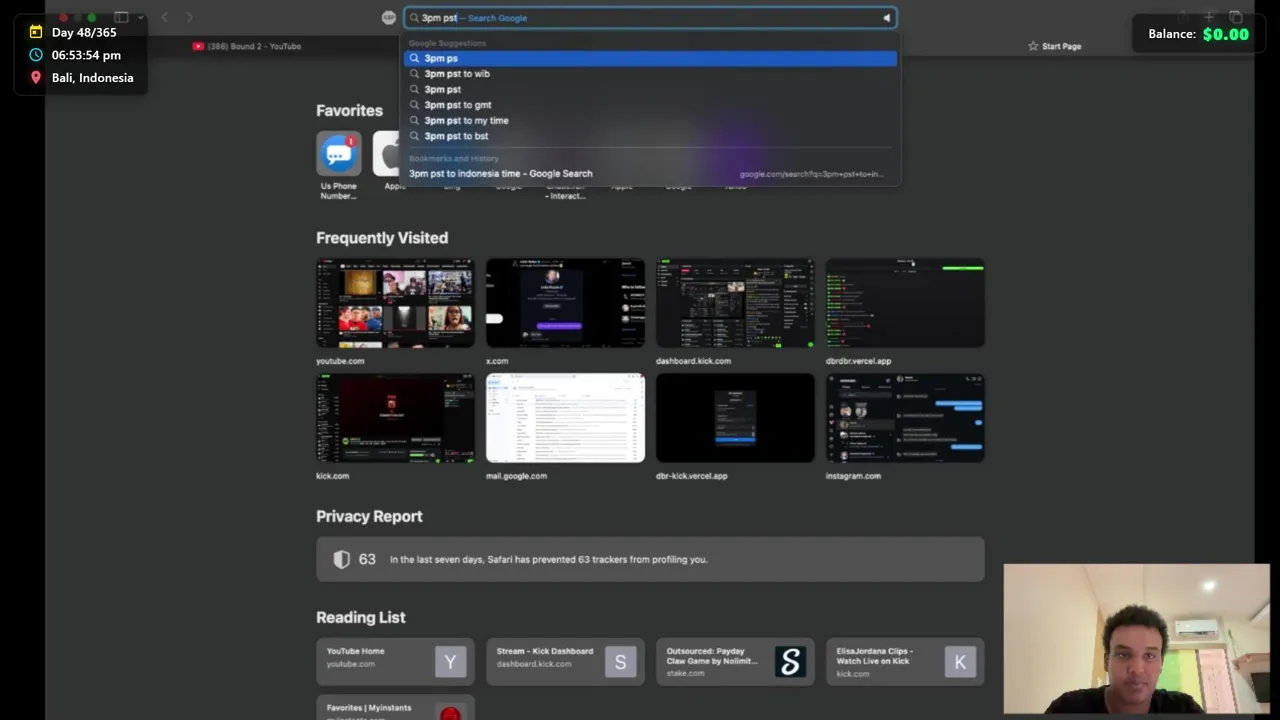Click the ad blocker extension icon
The width and height of the screenshot is (1280, 720).
point(389,17)
